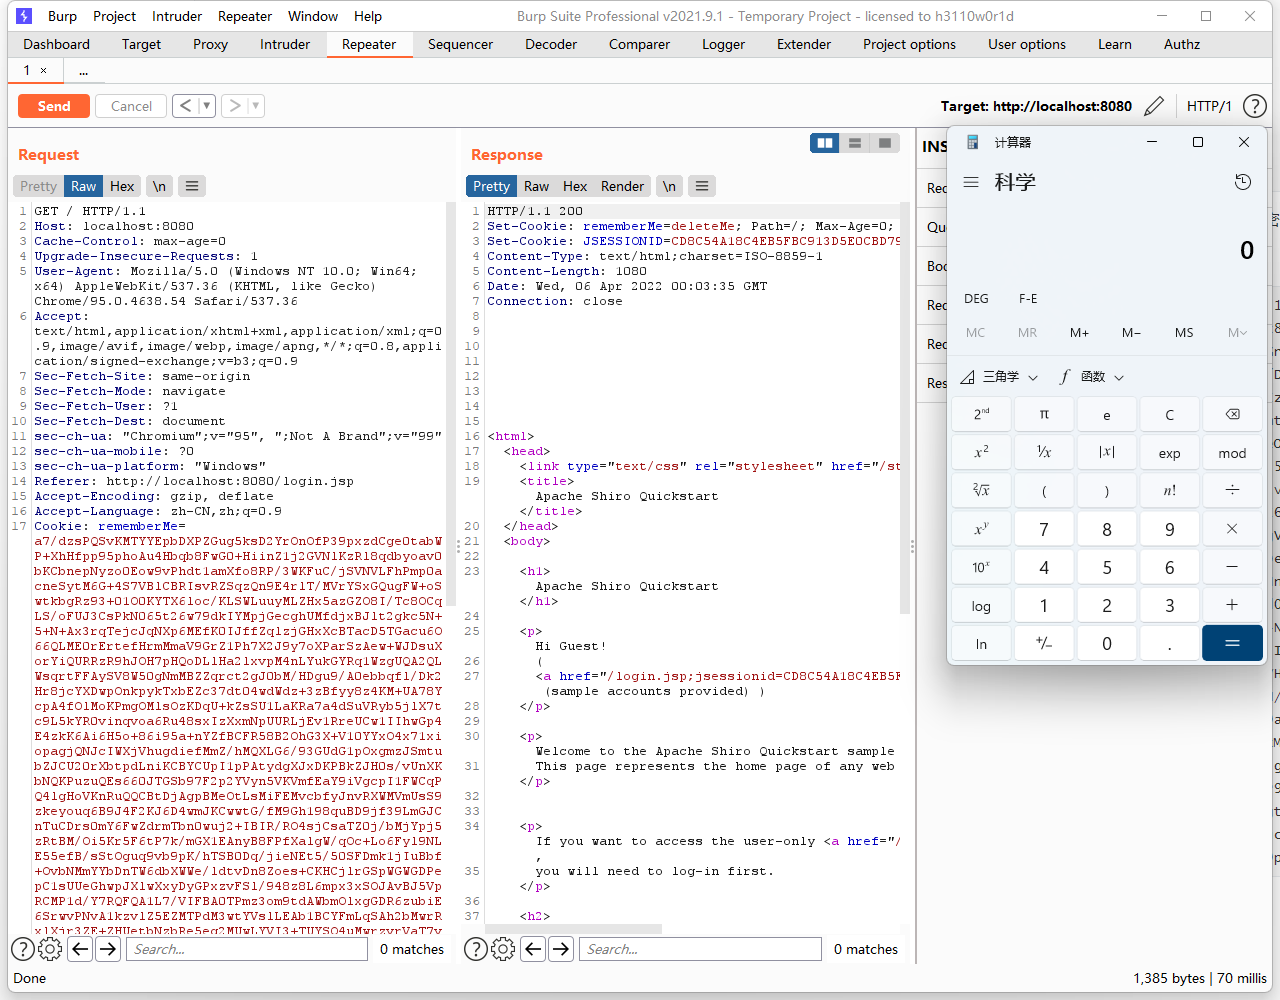Toggle non-printable chars in Response pane

point(669,186)
